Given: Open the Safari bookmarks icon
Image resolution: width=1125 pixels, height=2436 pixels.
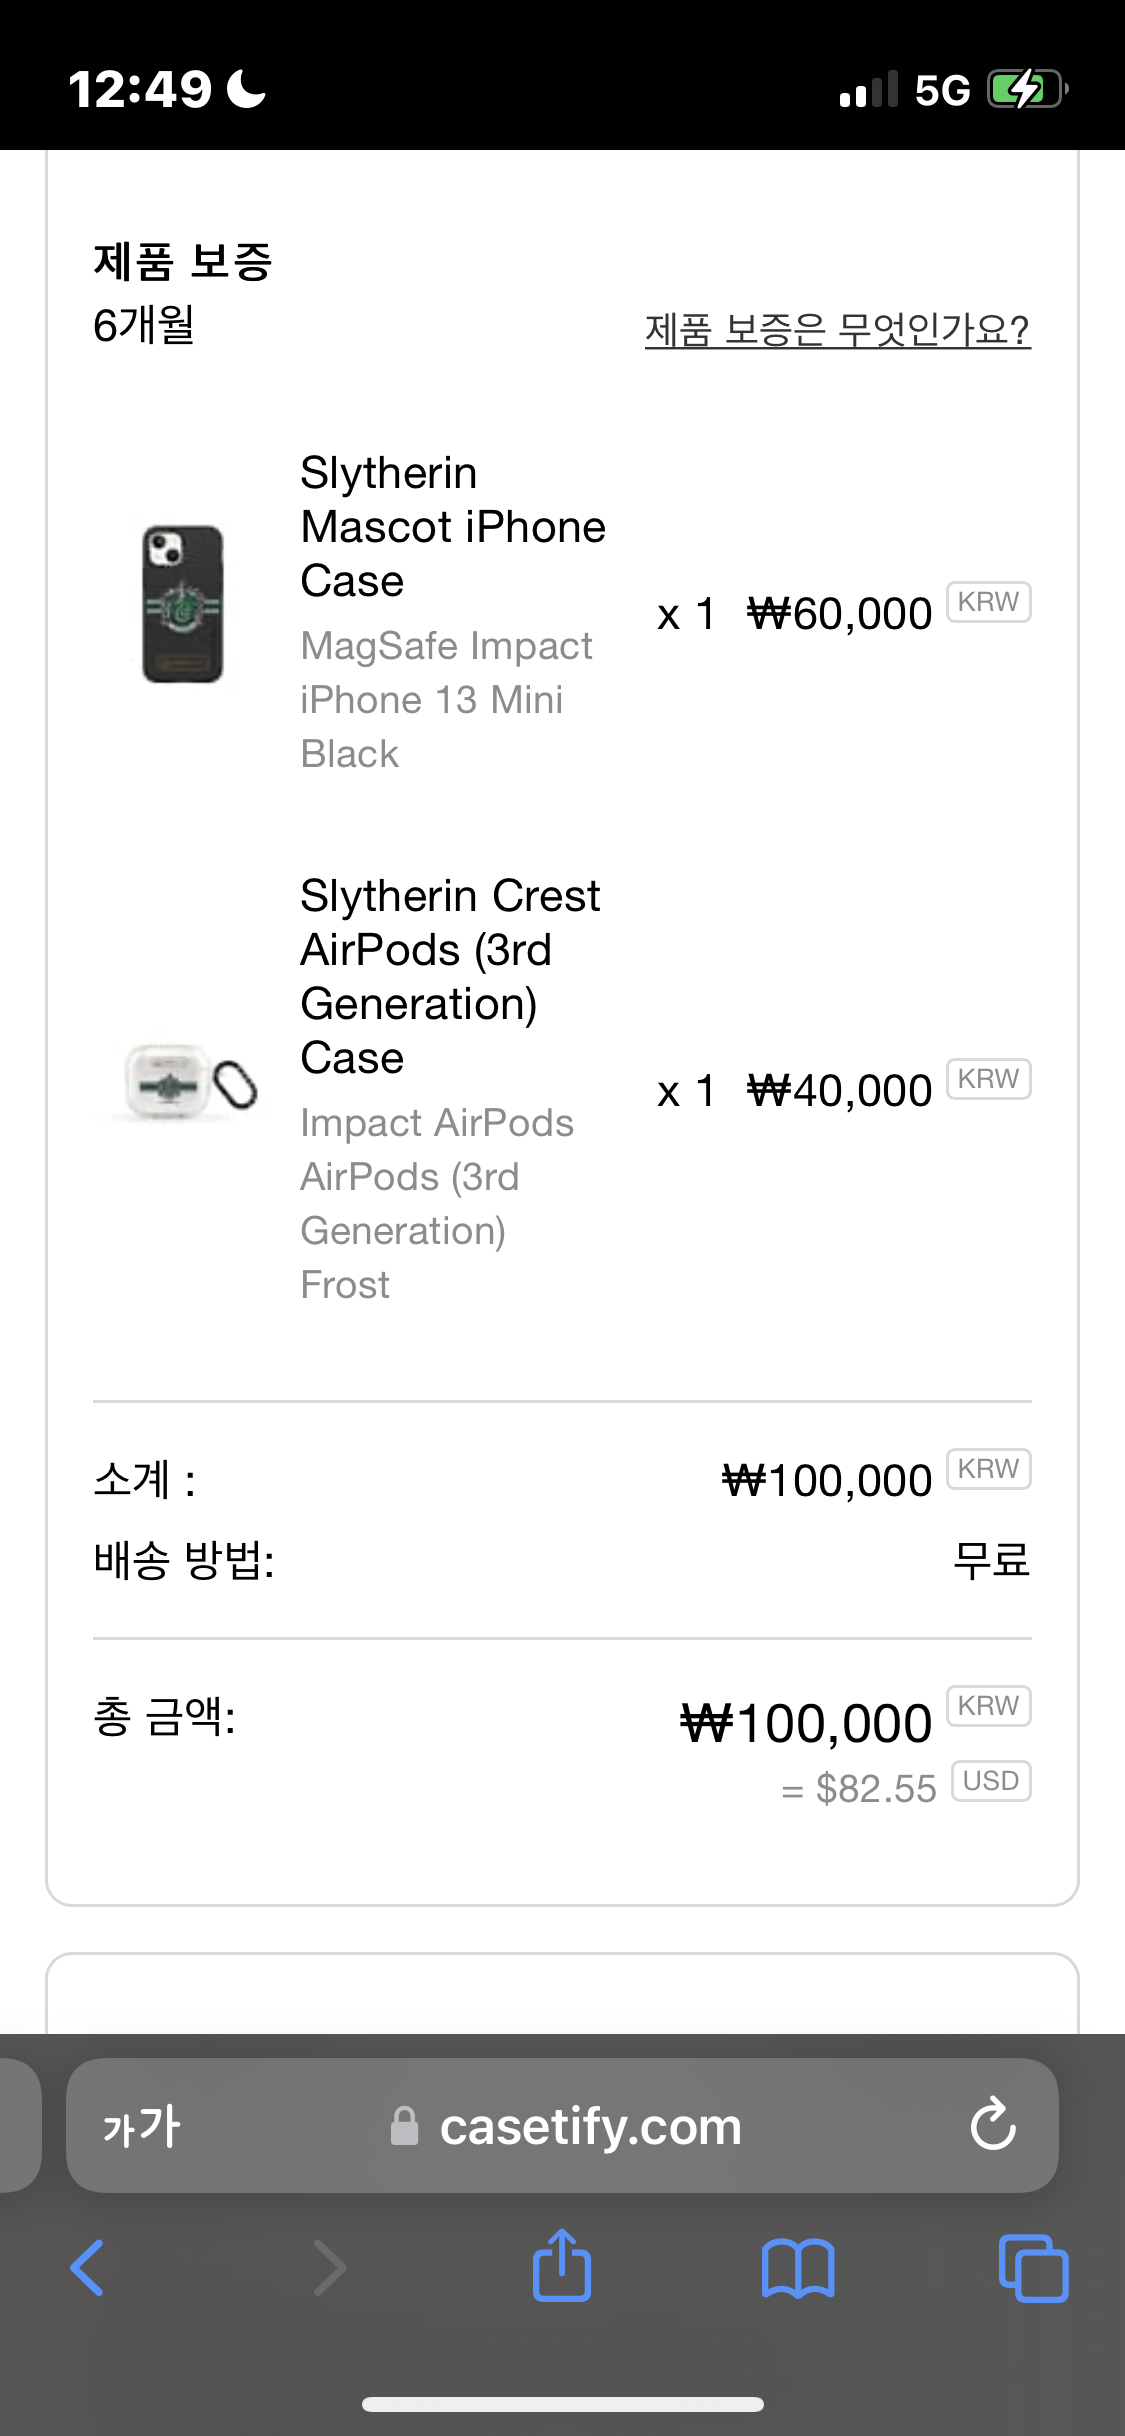Looking at the screenshot, I should coord(797,2267).
